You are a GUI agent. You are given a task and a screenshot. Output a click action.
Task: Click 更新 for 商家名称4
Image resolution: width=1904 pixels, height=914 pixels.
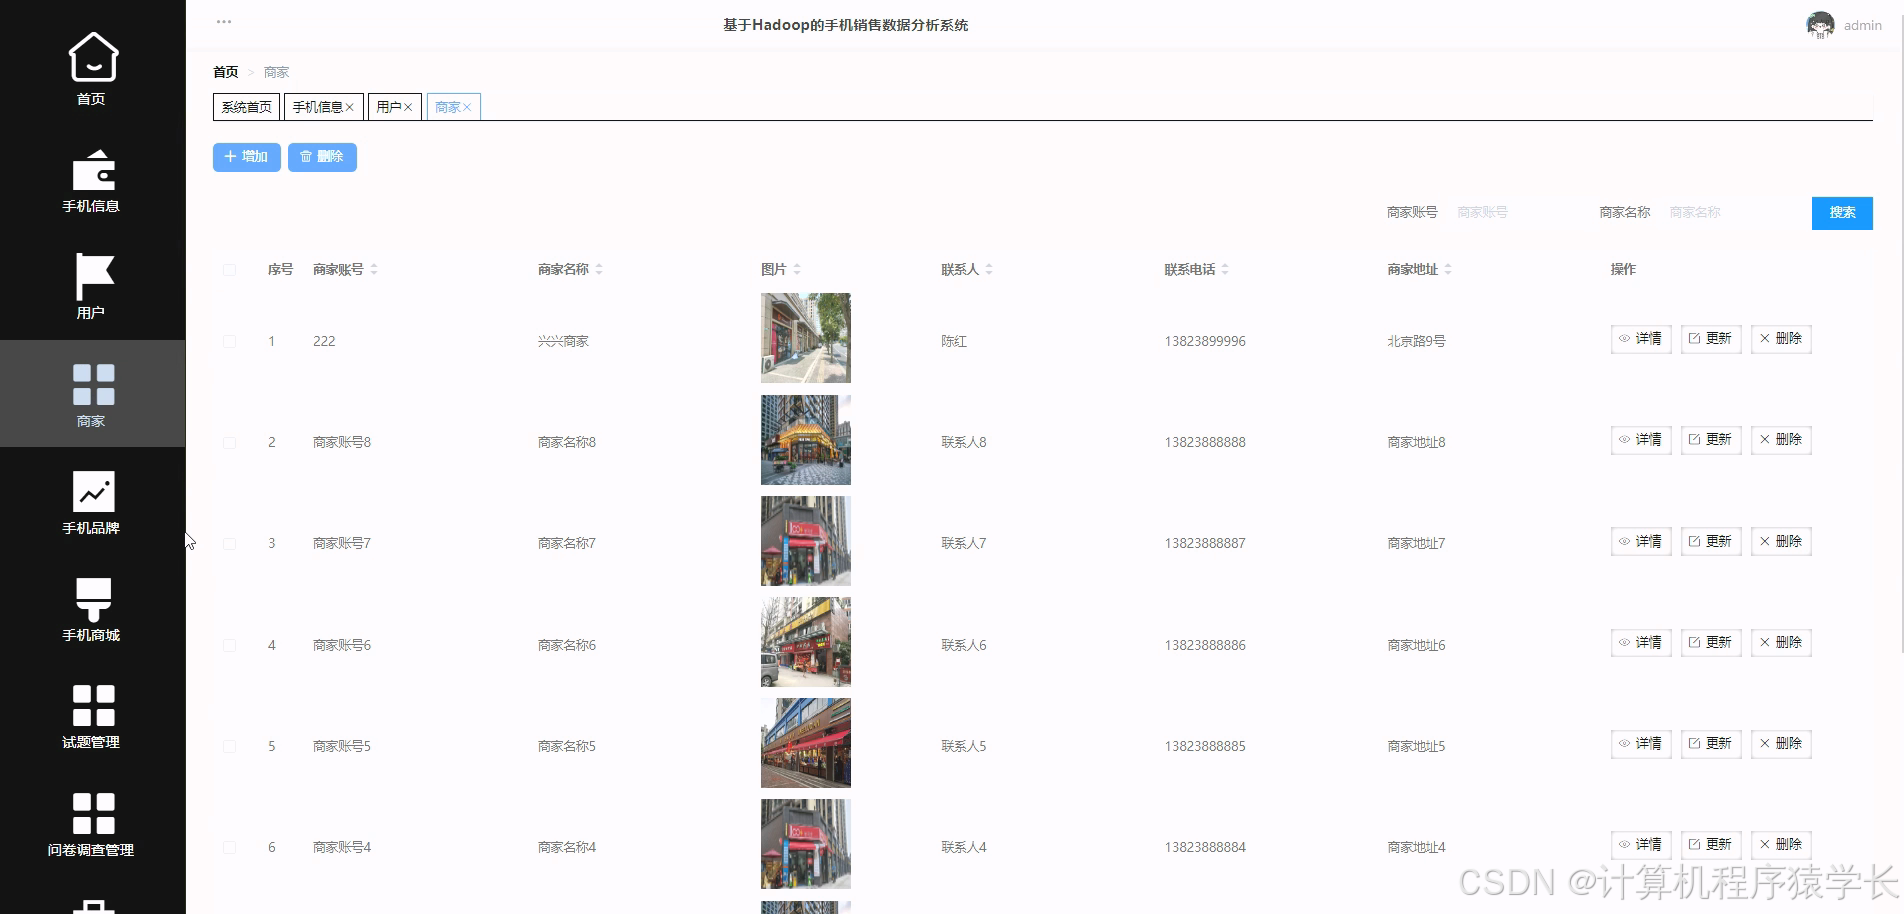tap(1711, 845)
